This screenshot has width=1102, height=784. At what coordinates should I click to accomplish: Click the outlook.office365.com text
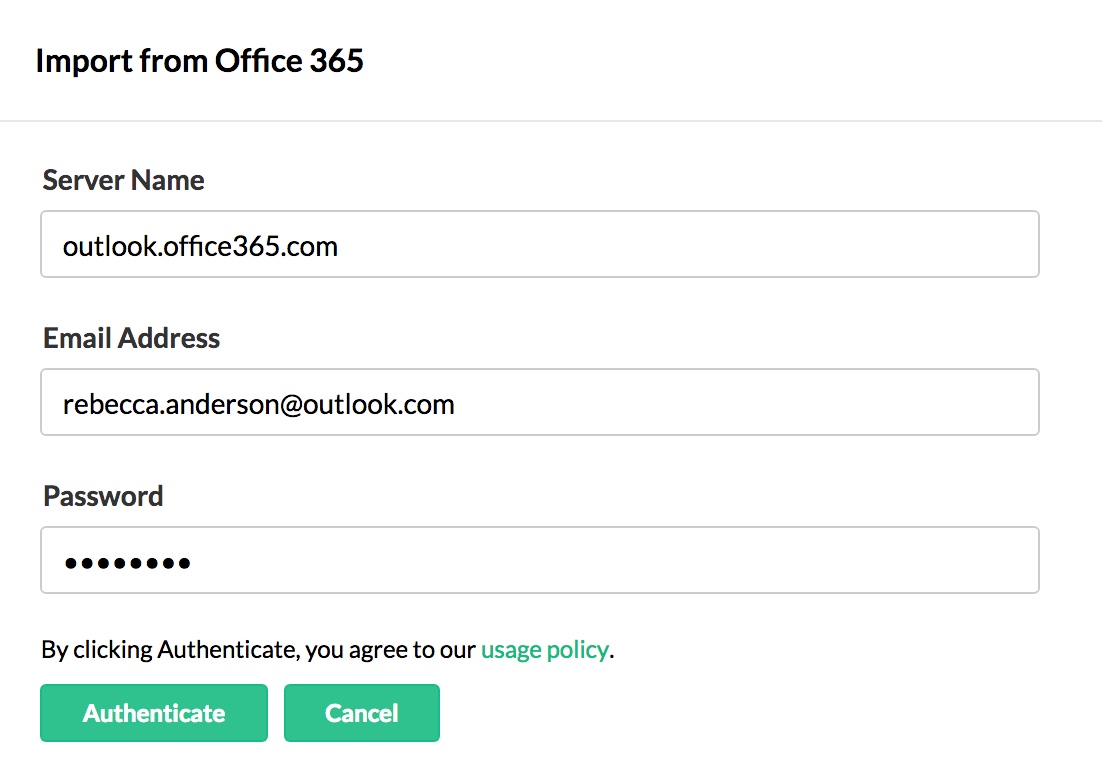pyautogui.click(x=200, y=245)
